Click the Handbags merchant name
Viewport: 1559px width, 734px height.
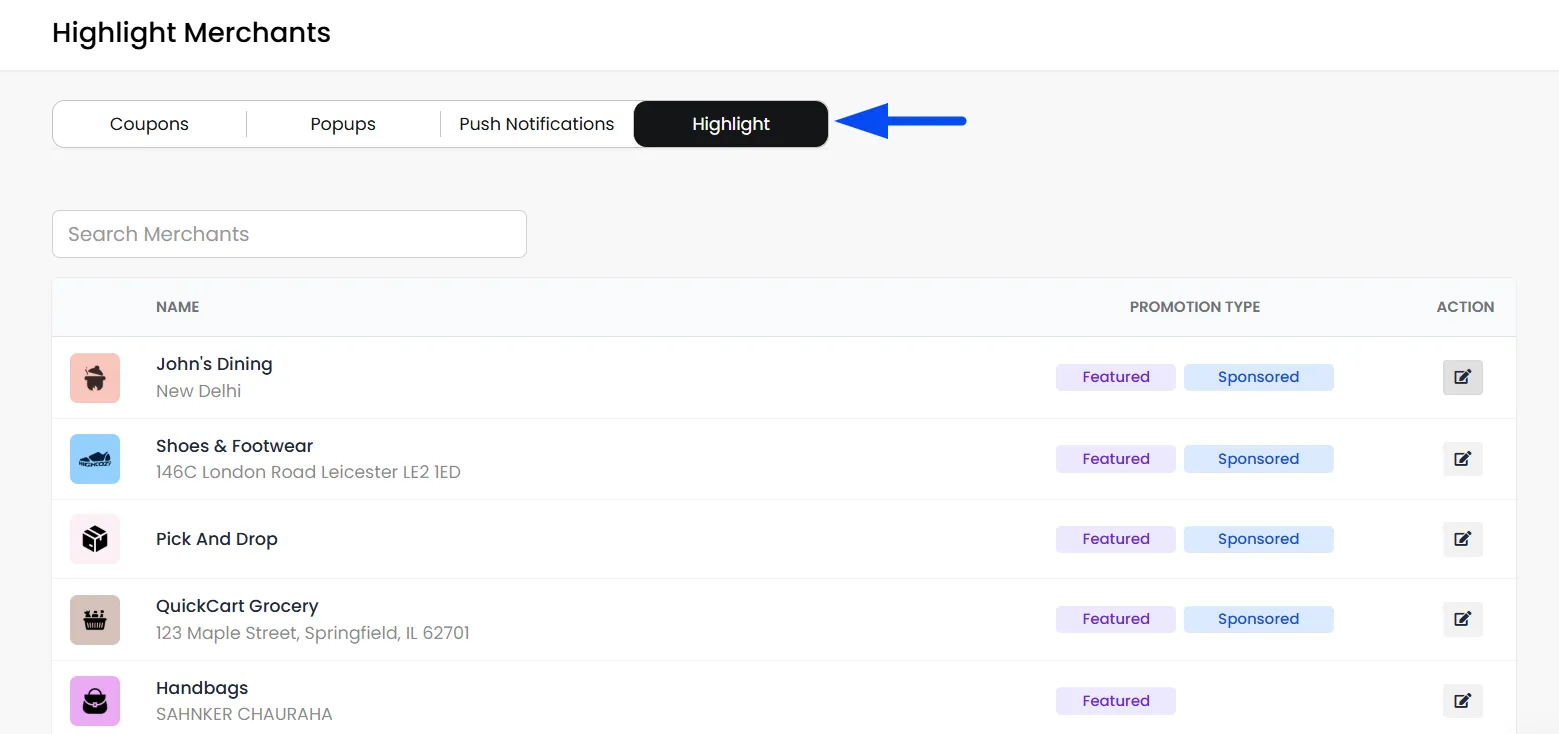point(202,688)
